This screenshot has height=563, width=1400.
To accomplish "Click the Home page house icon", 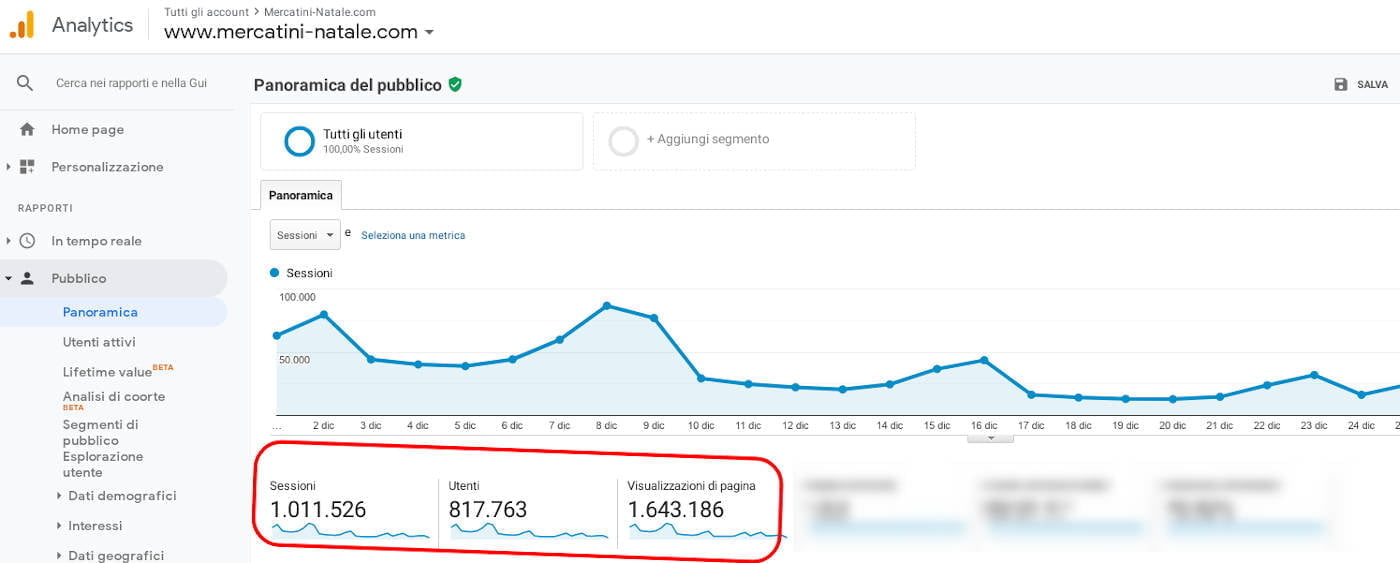I will pos(27,129).
